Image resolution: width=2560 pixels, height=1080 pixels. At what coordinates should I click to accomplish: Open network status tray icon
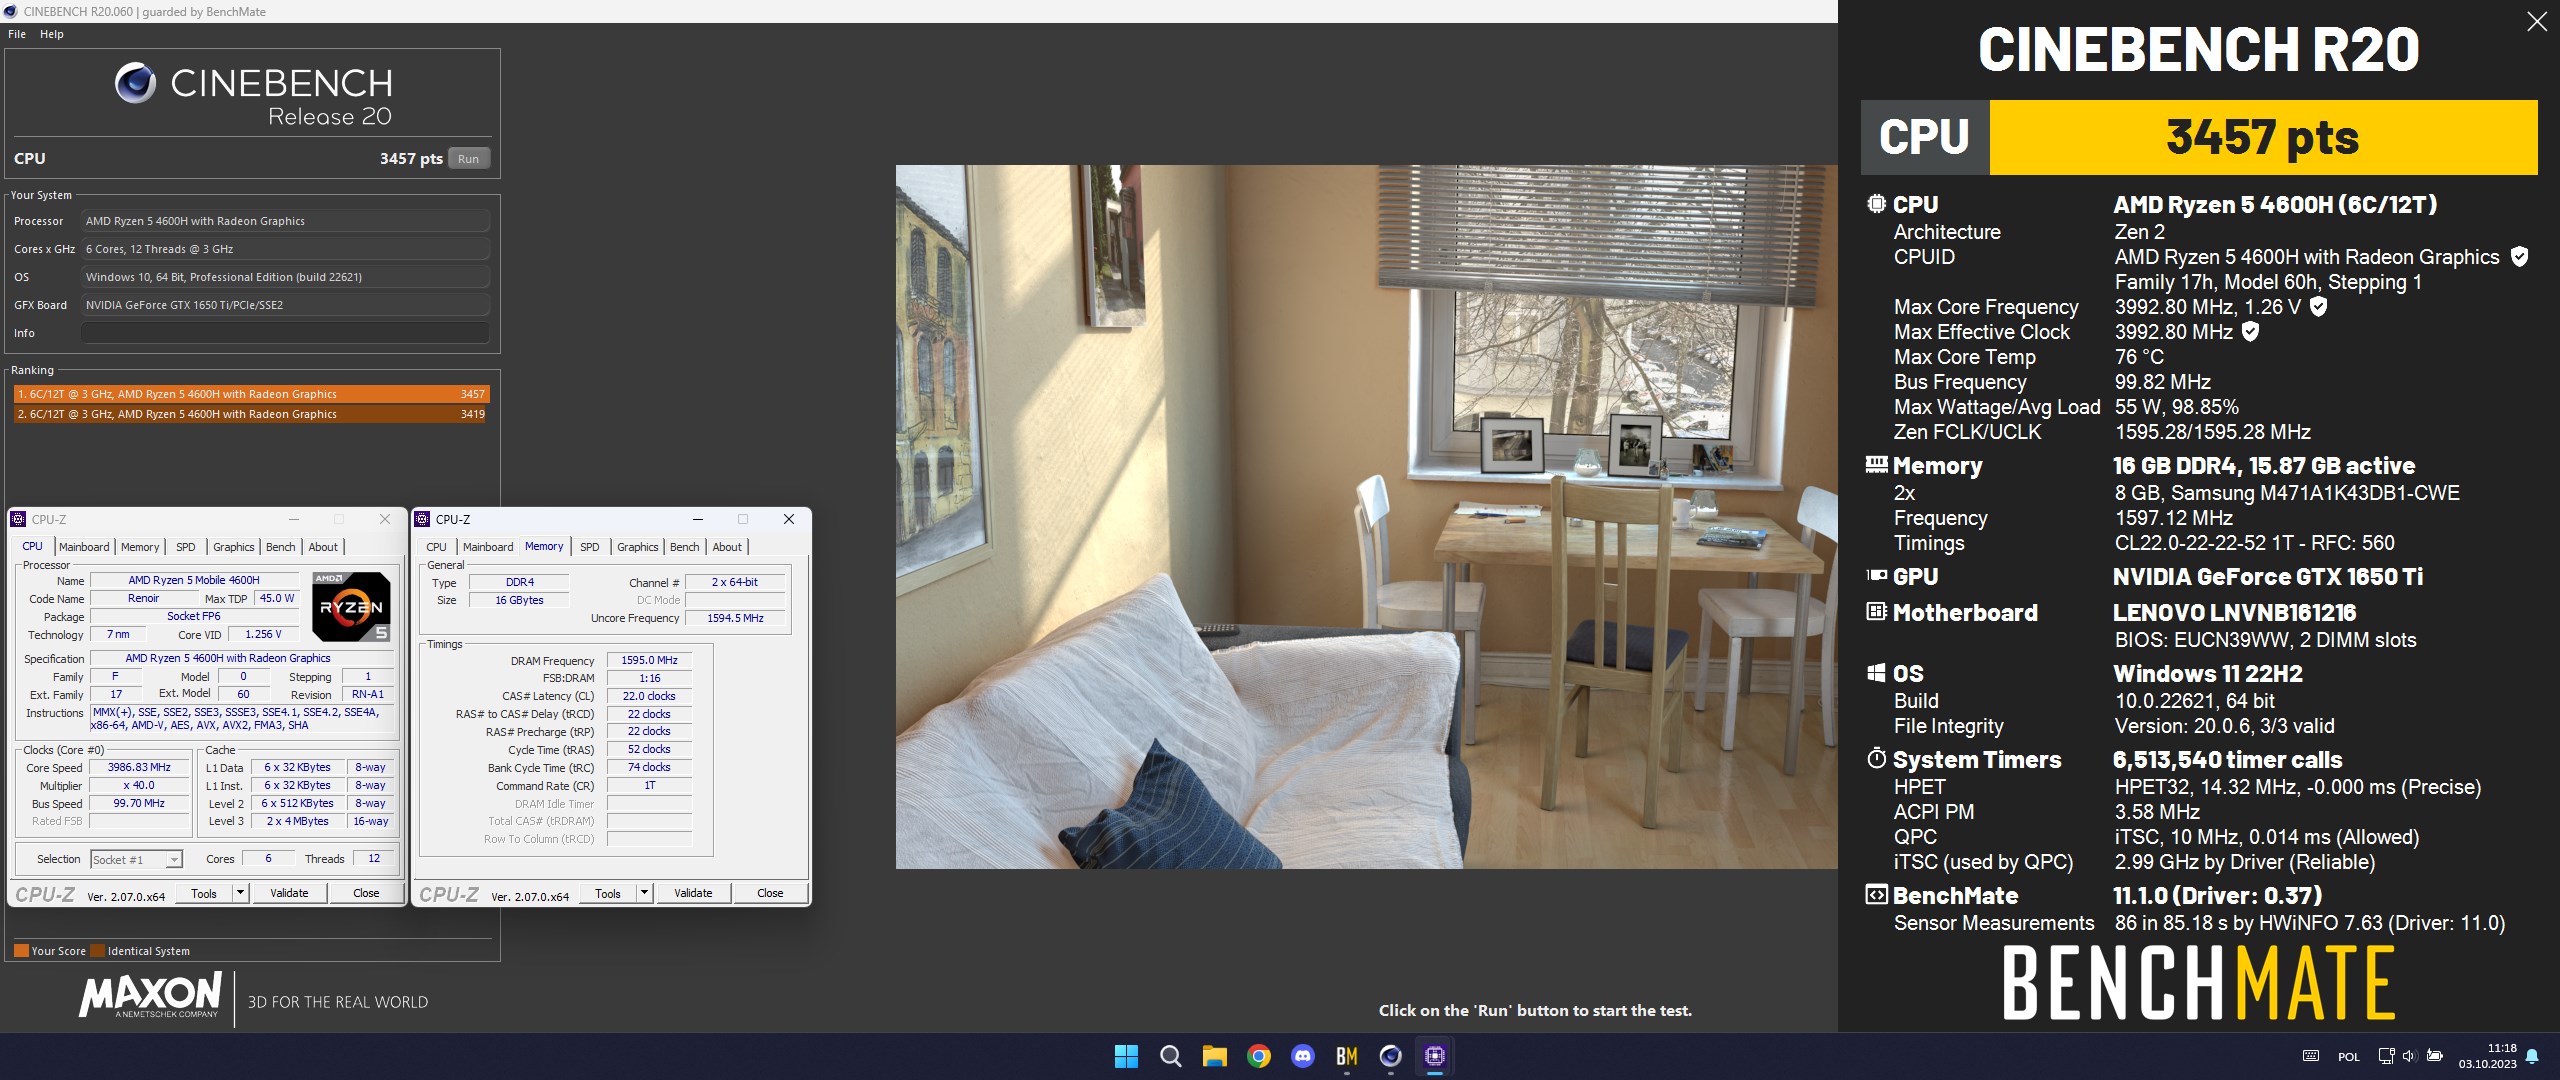tap(2386, 1056)
